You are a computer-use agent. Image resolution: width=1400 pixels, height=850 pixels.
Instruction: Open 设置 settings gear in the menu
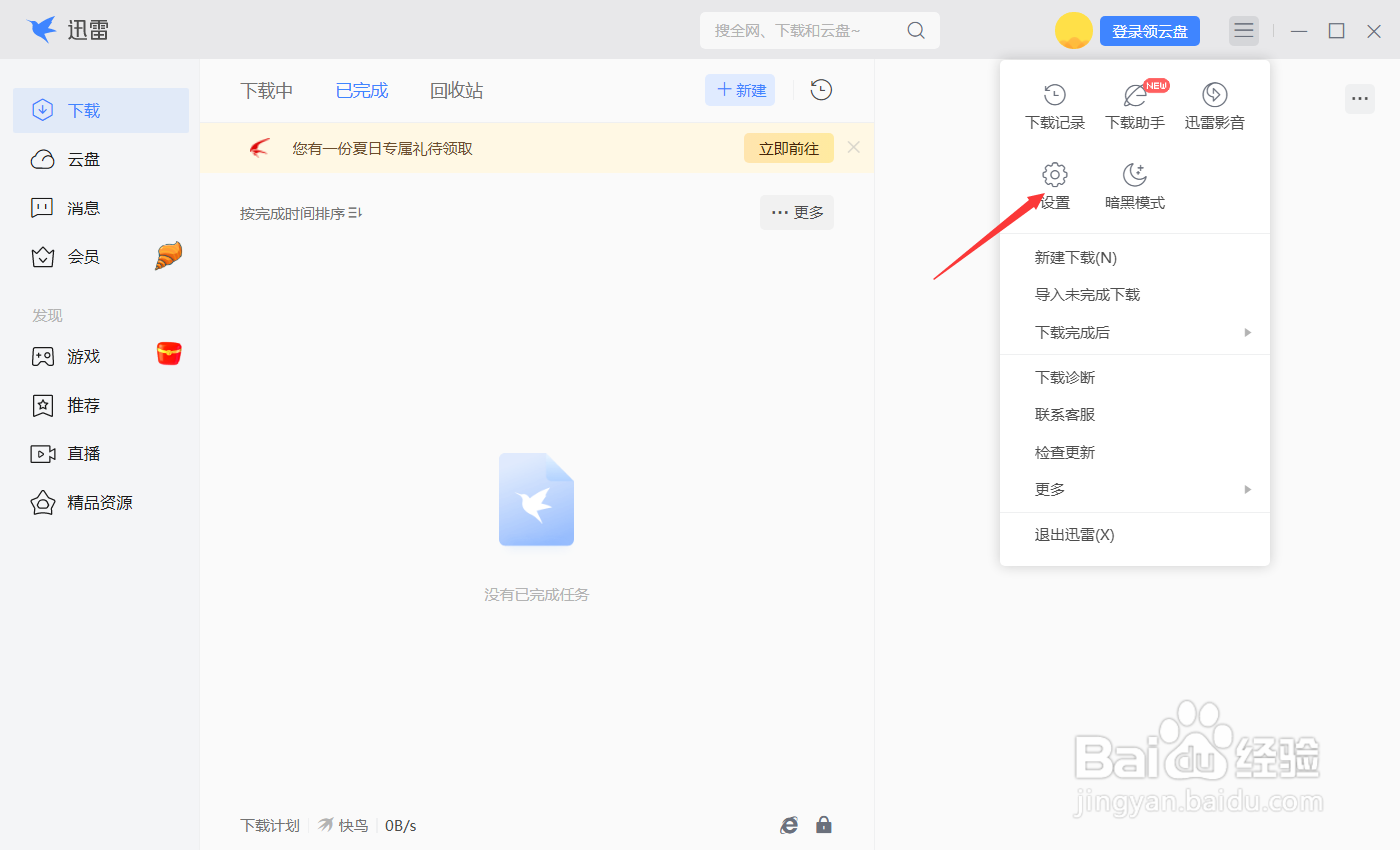coord(1055,186)
